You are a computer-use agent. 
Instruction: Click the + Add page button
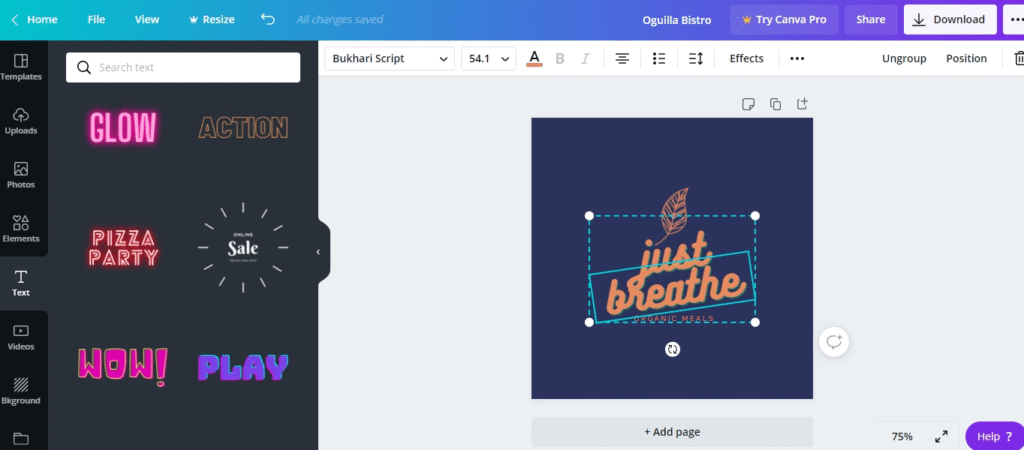672,432
